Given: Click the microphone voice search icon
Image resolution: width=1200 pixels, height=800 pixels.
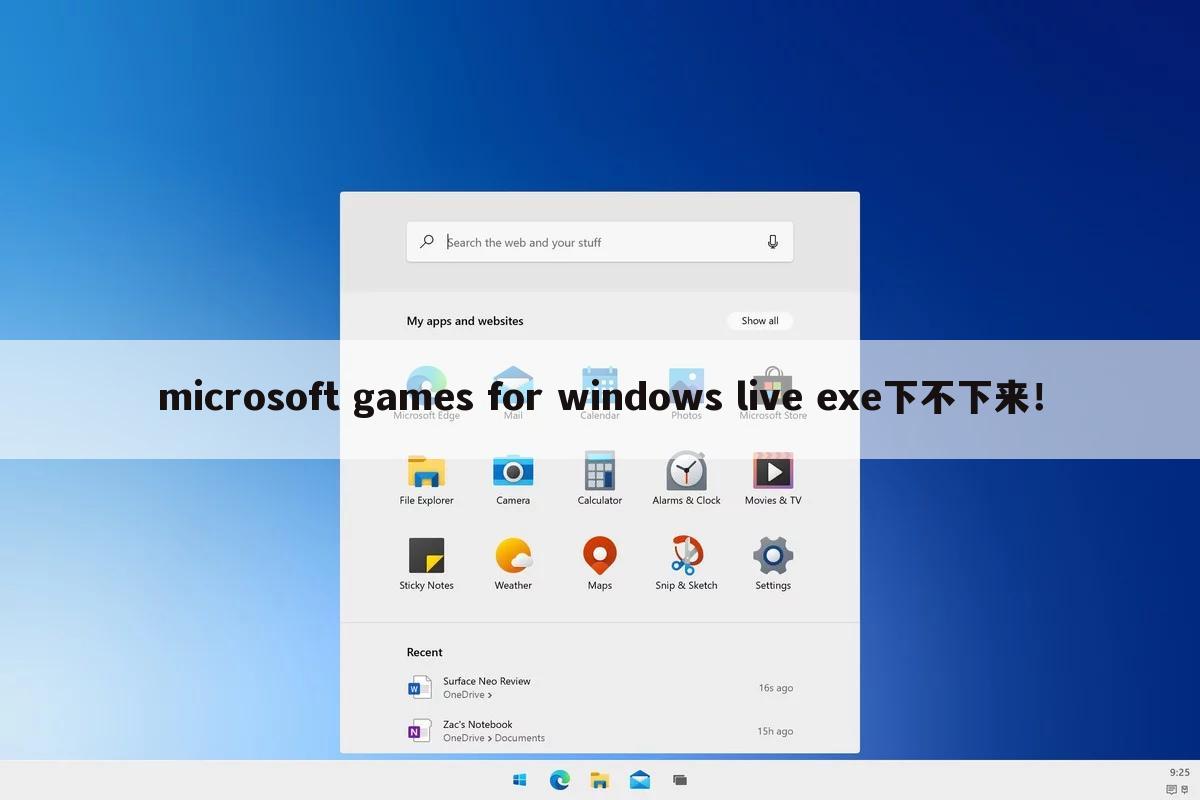Looking at the screenshot, I should pyautogui.click(x=773, y=242).
